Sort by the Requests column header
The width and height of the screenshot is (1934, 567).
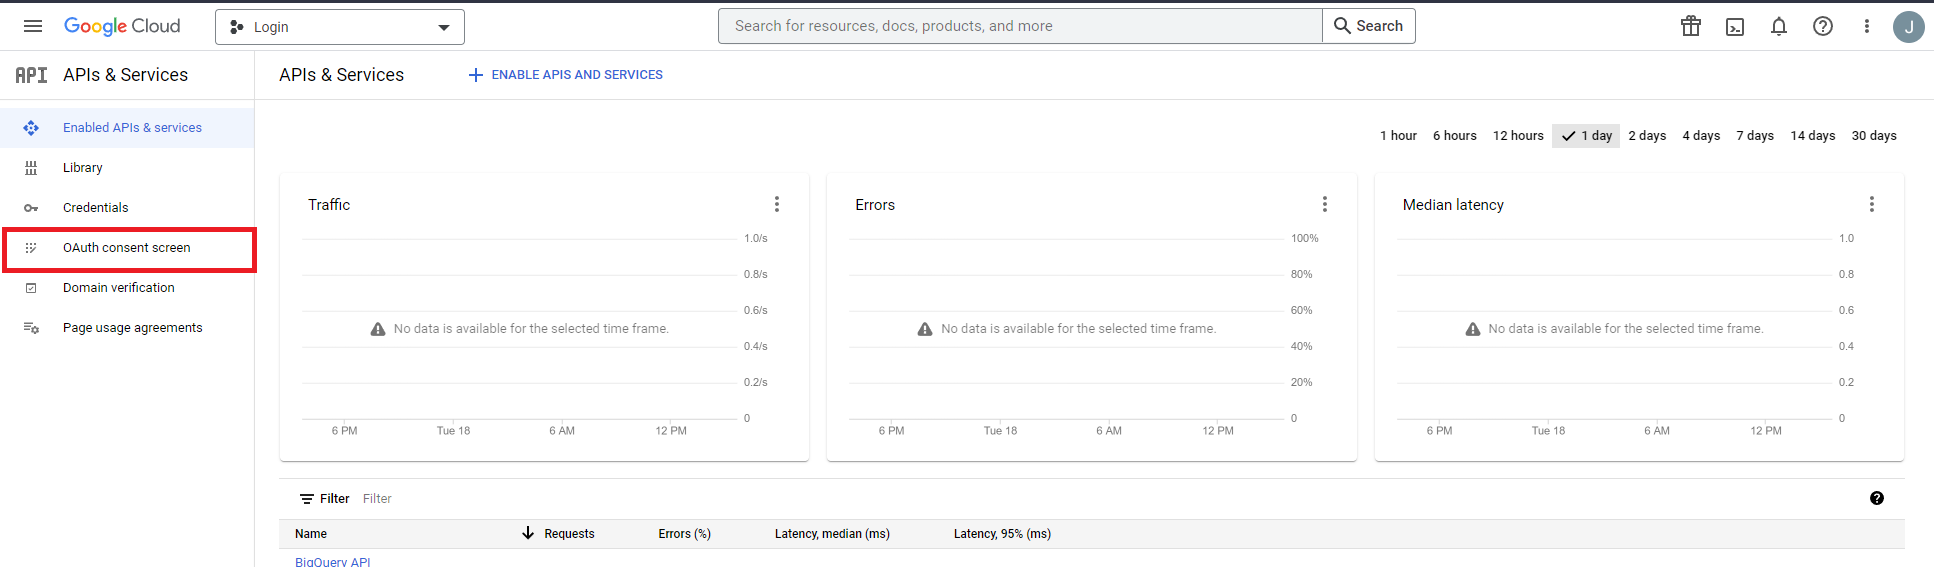[x=569, y=534]
